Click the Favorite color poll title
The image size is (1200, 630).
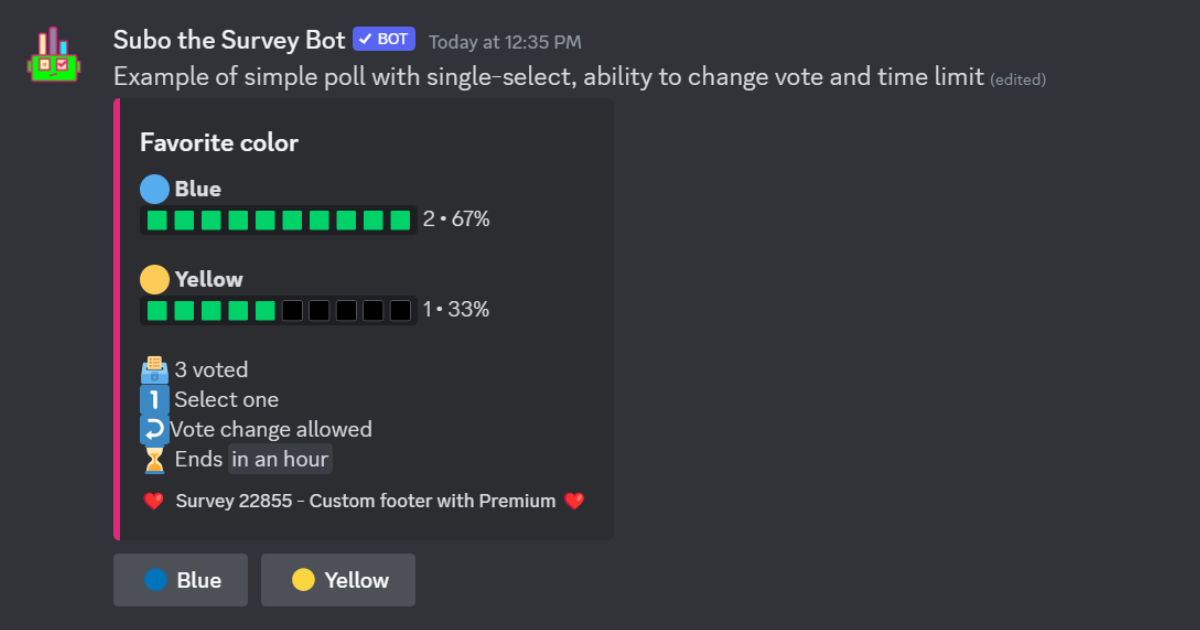pyautogui.click(x=219, y=143)
